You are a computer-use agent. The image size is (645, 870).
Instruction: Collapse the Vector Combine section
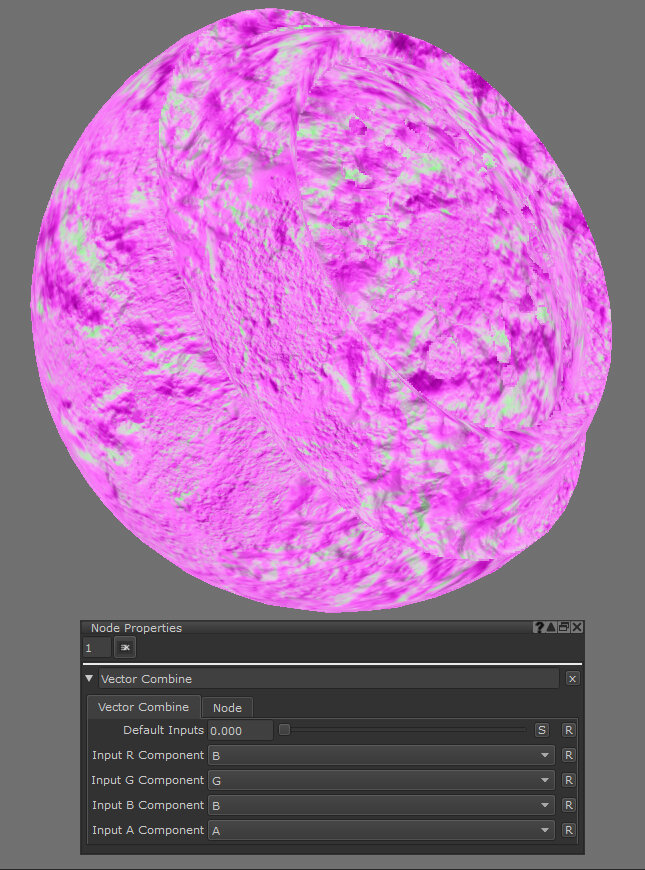point(89,678)
